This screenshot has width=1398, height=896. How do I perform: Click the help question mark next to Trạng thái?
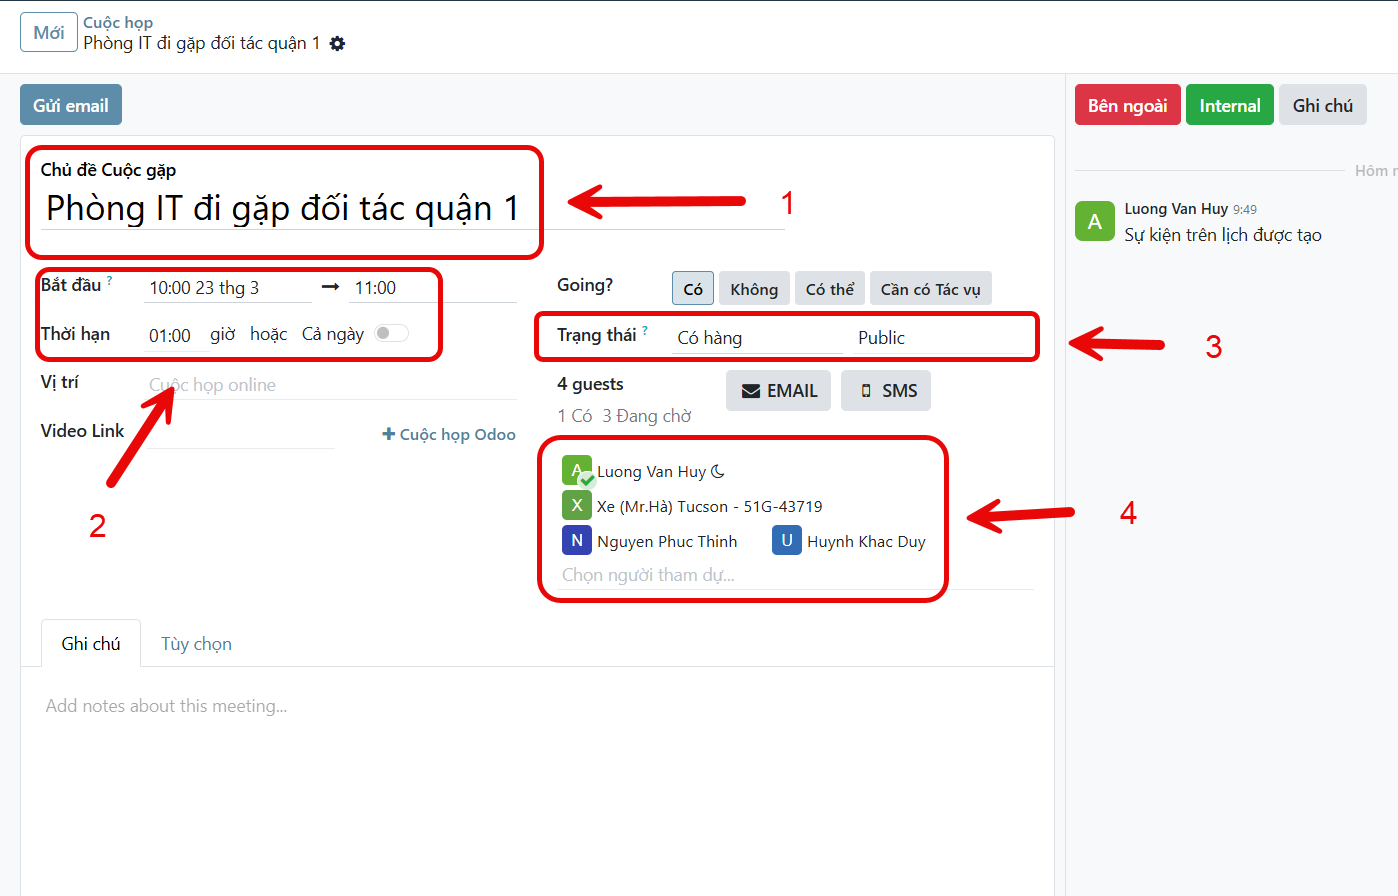(645, 330)
